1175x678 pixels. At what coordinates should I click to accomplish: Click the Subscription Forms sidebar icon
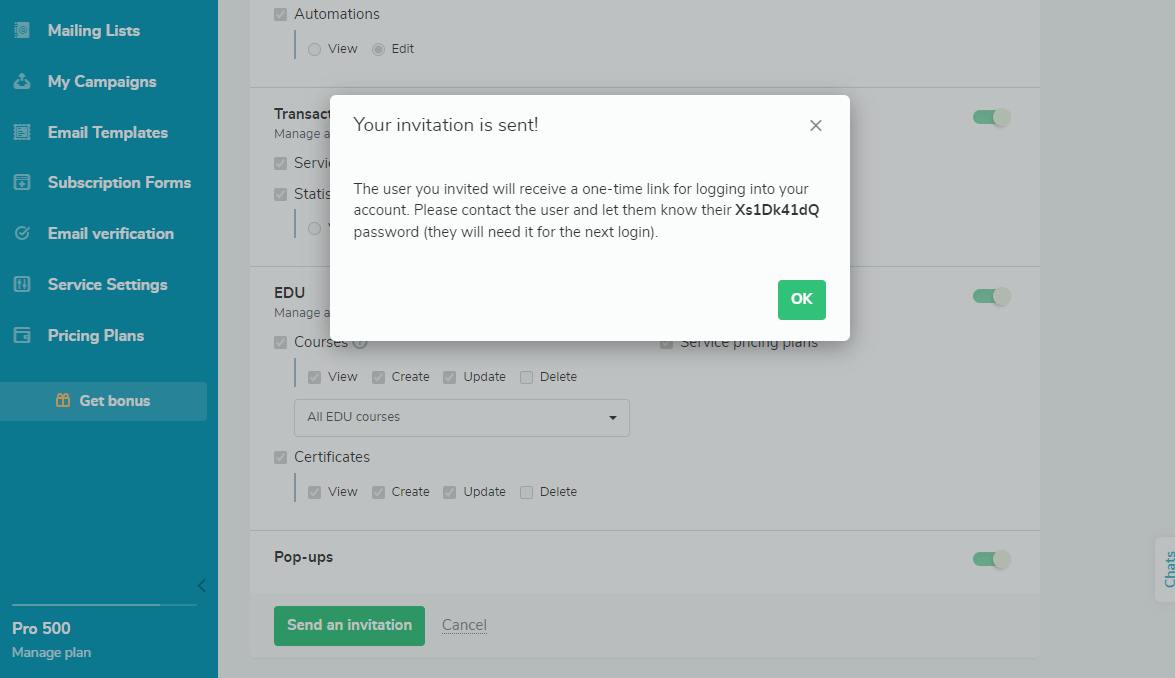pos(22,183)
